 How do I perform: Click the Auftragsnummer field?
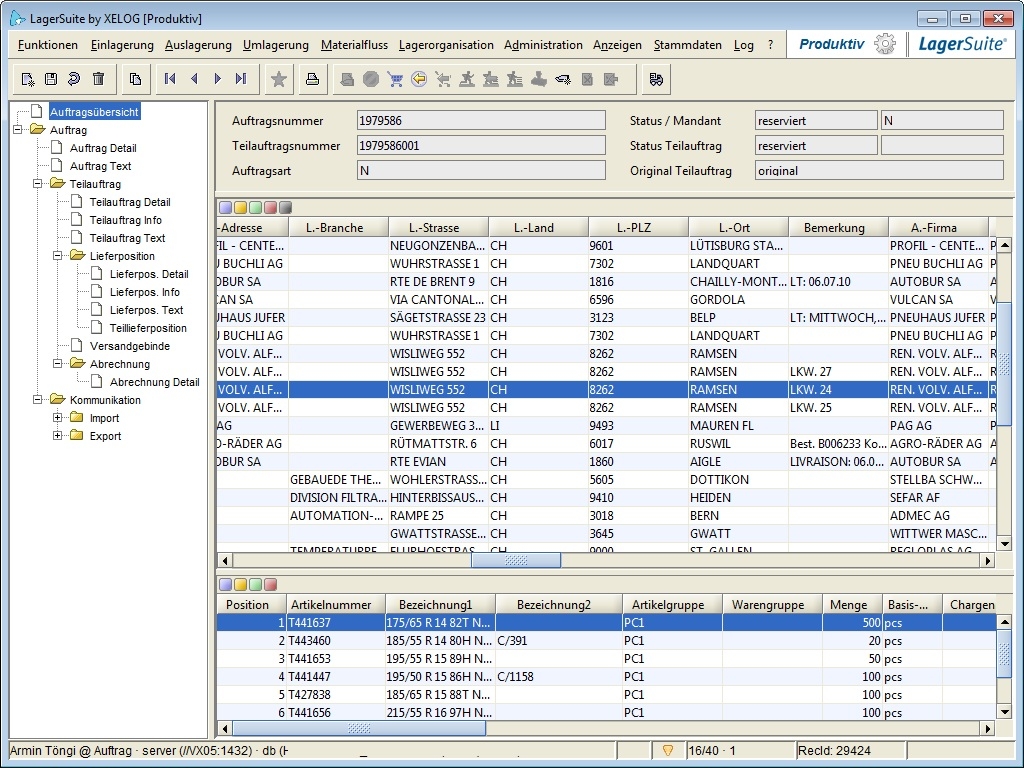coord(481,121)
